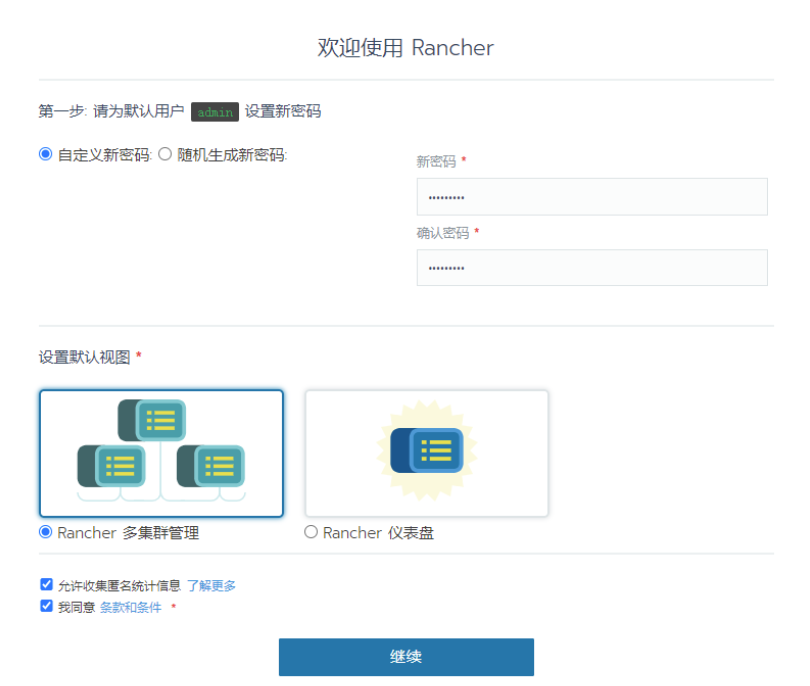Image resolution: width=810 pixels, height=686 pixels.
Task: Focus the 确认密码 password field
Action: click(592, 268)
